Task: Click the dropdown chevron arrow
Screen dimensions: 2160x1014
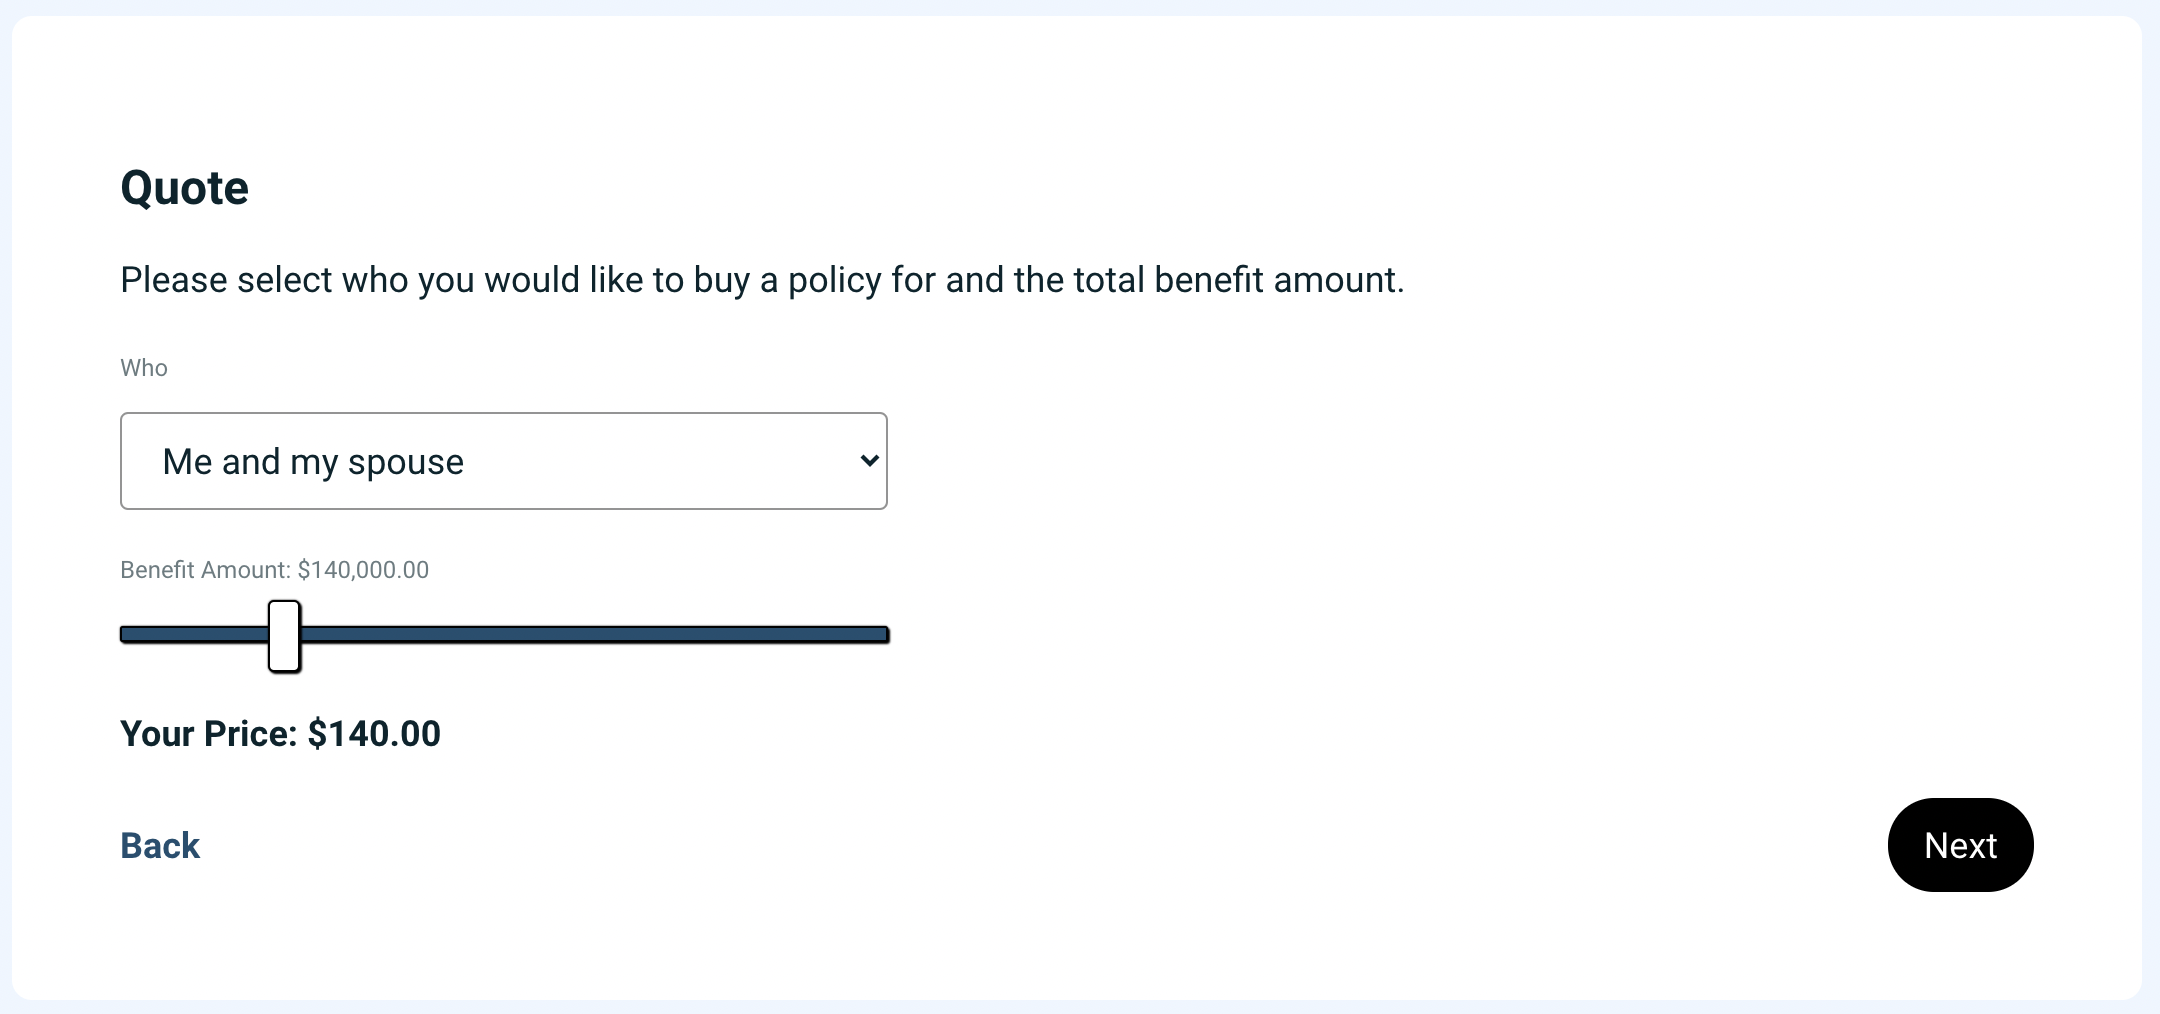Action: pyautogui.click(x=869, y=461)
